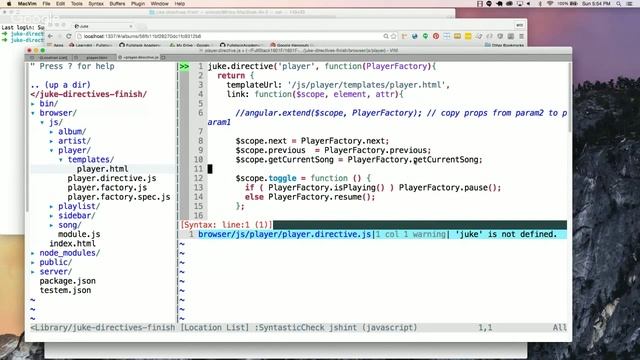The width and height of the screenshot is (640, 360).
Task: Click the '[Syntax: line:1 (1)]' status text
Action: pos(227,225)
